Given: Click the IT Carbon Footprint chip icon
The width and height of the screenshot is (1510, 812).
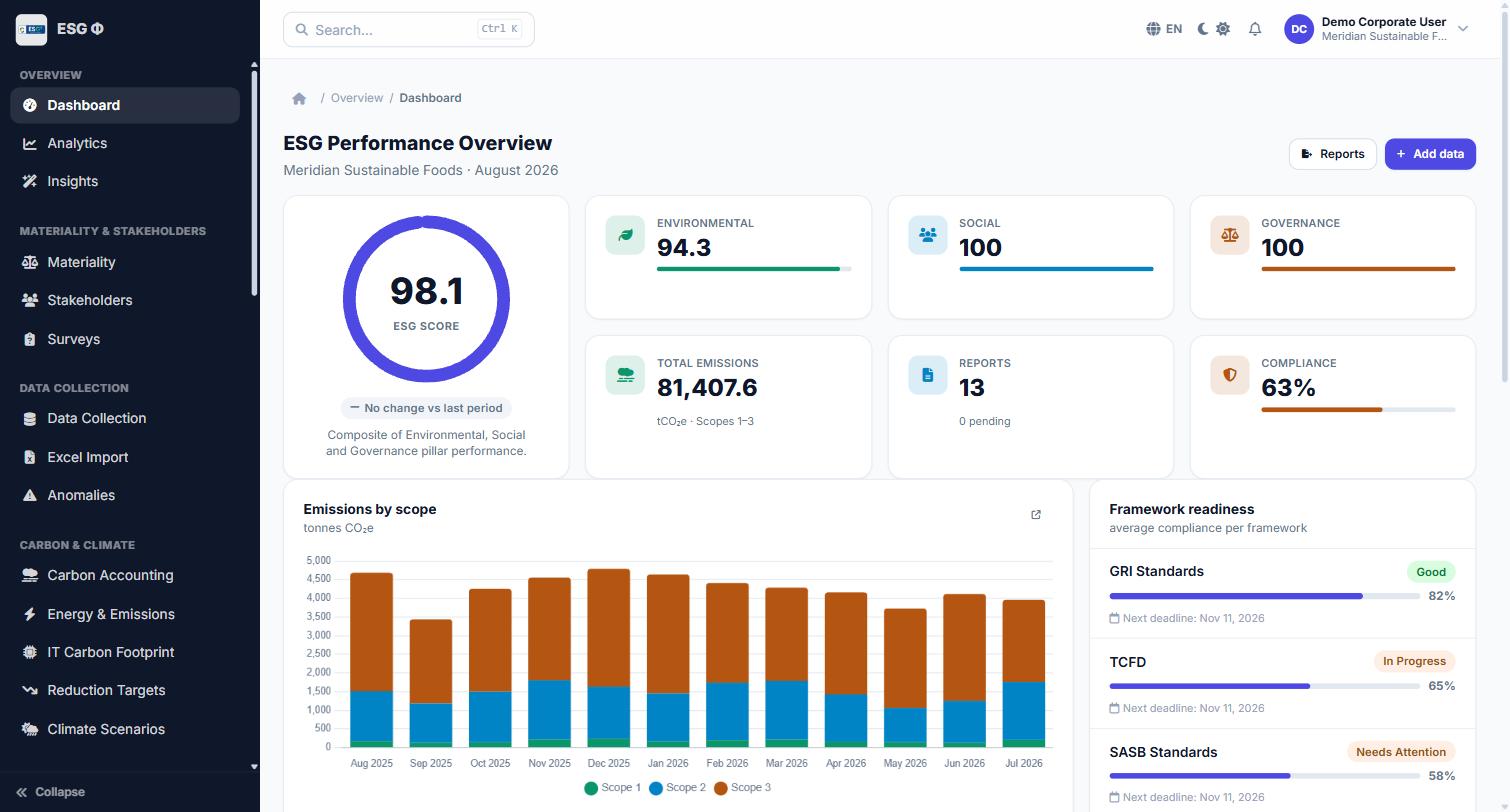Looking at the screenshot, I should (x=29, y=652).
